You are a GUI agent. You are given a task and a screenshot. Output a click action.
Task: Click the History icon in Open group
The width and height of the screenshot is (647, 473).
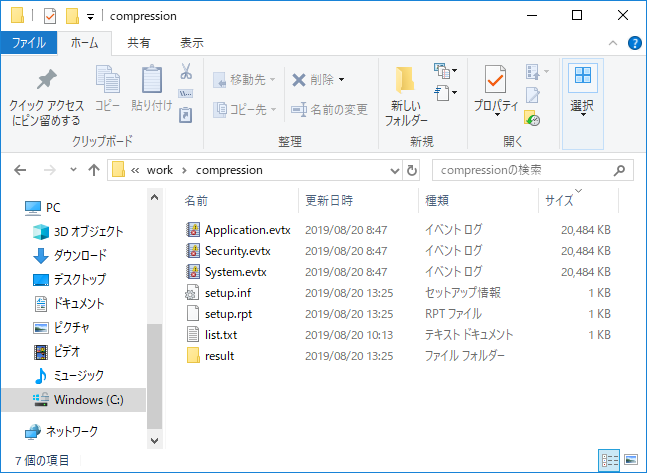(x=532, y=118)
